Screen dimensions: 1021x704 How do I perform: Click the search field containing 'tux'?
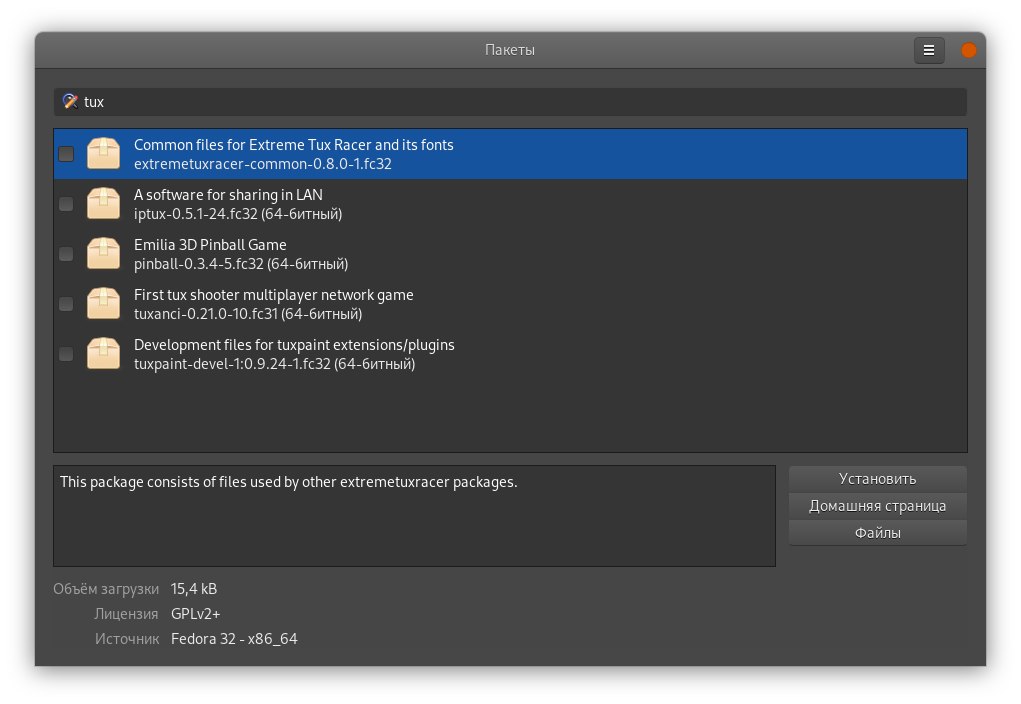point(510,102)
